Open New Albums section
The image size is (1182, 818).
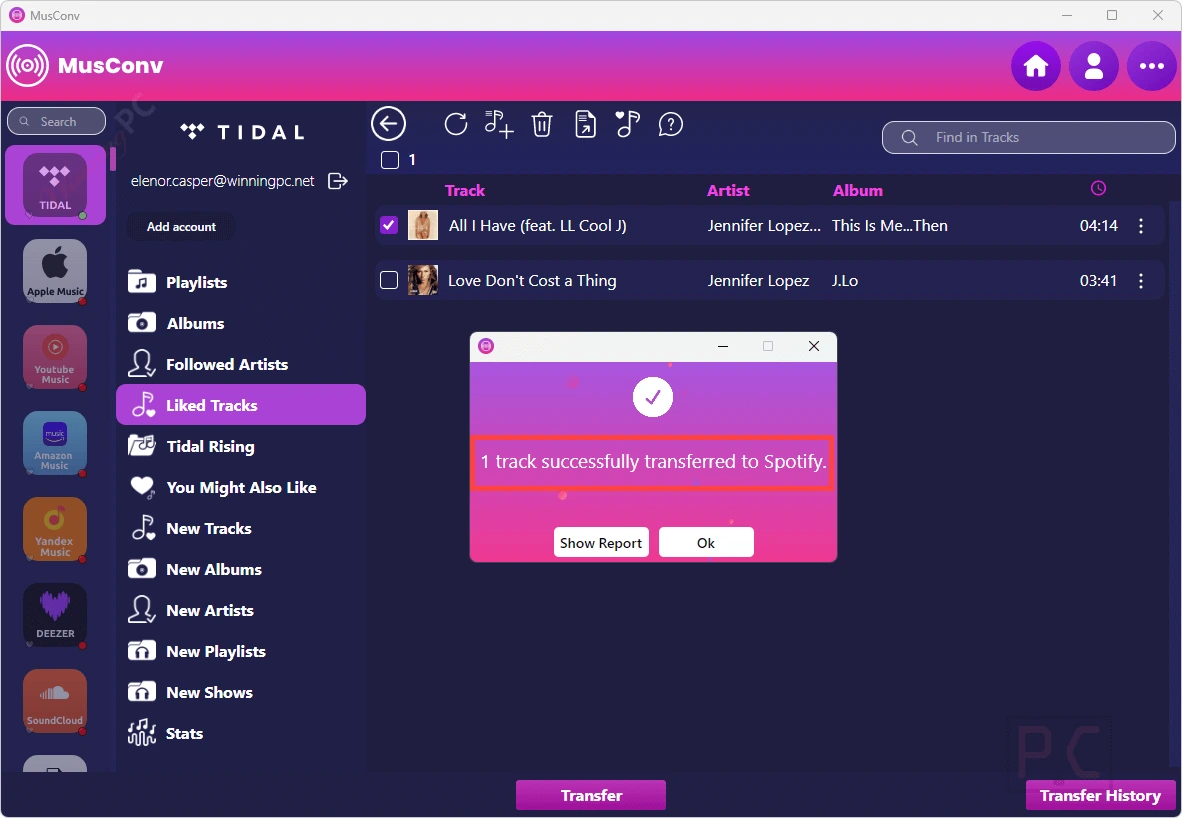[241, 569]
